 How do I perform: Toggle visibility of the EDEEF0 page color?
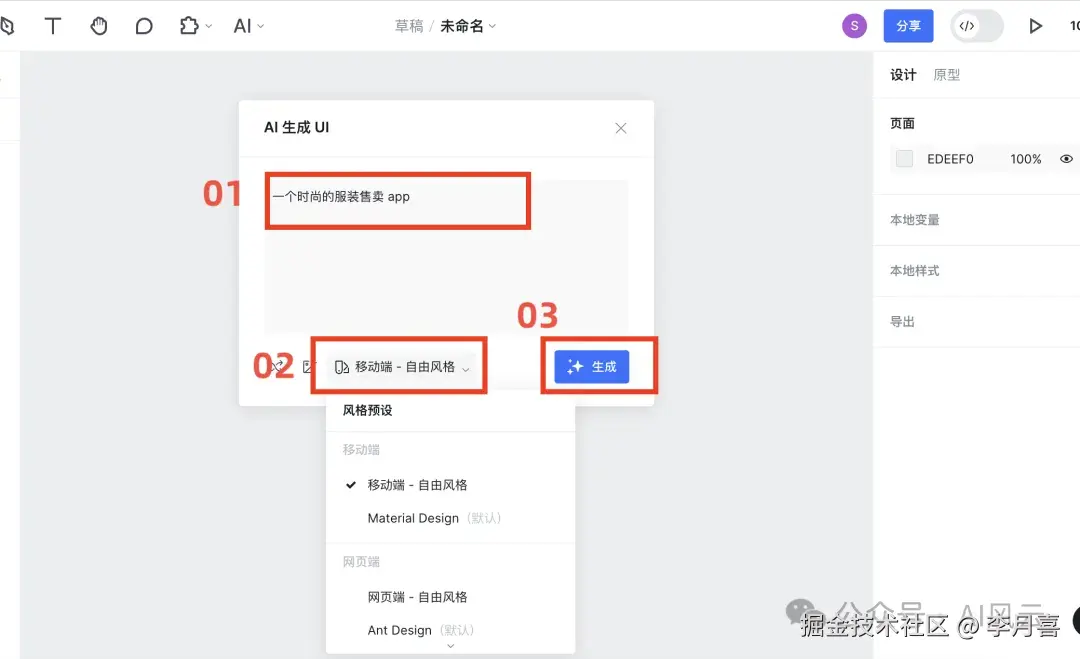1065,158
